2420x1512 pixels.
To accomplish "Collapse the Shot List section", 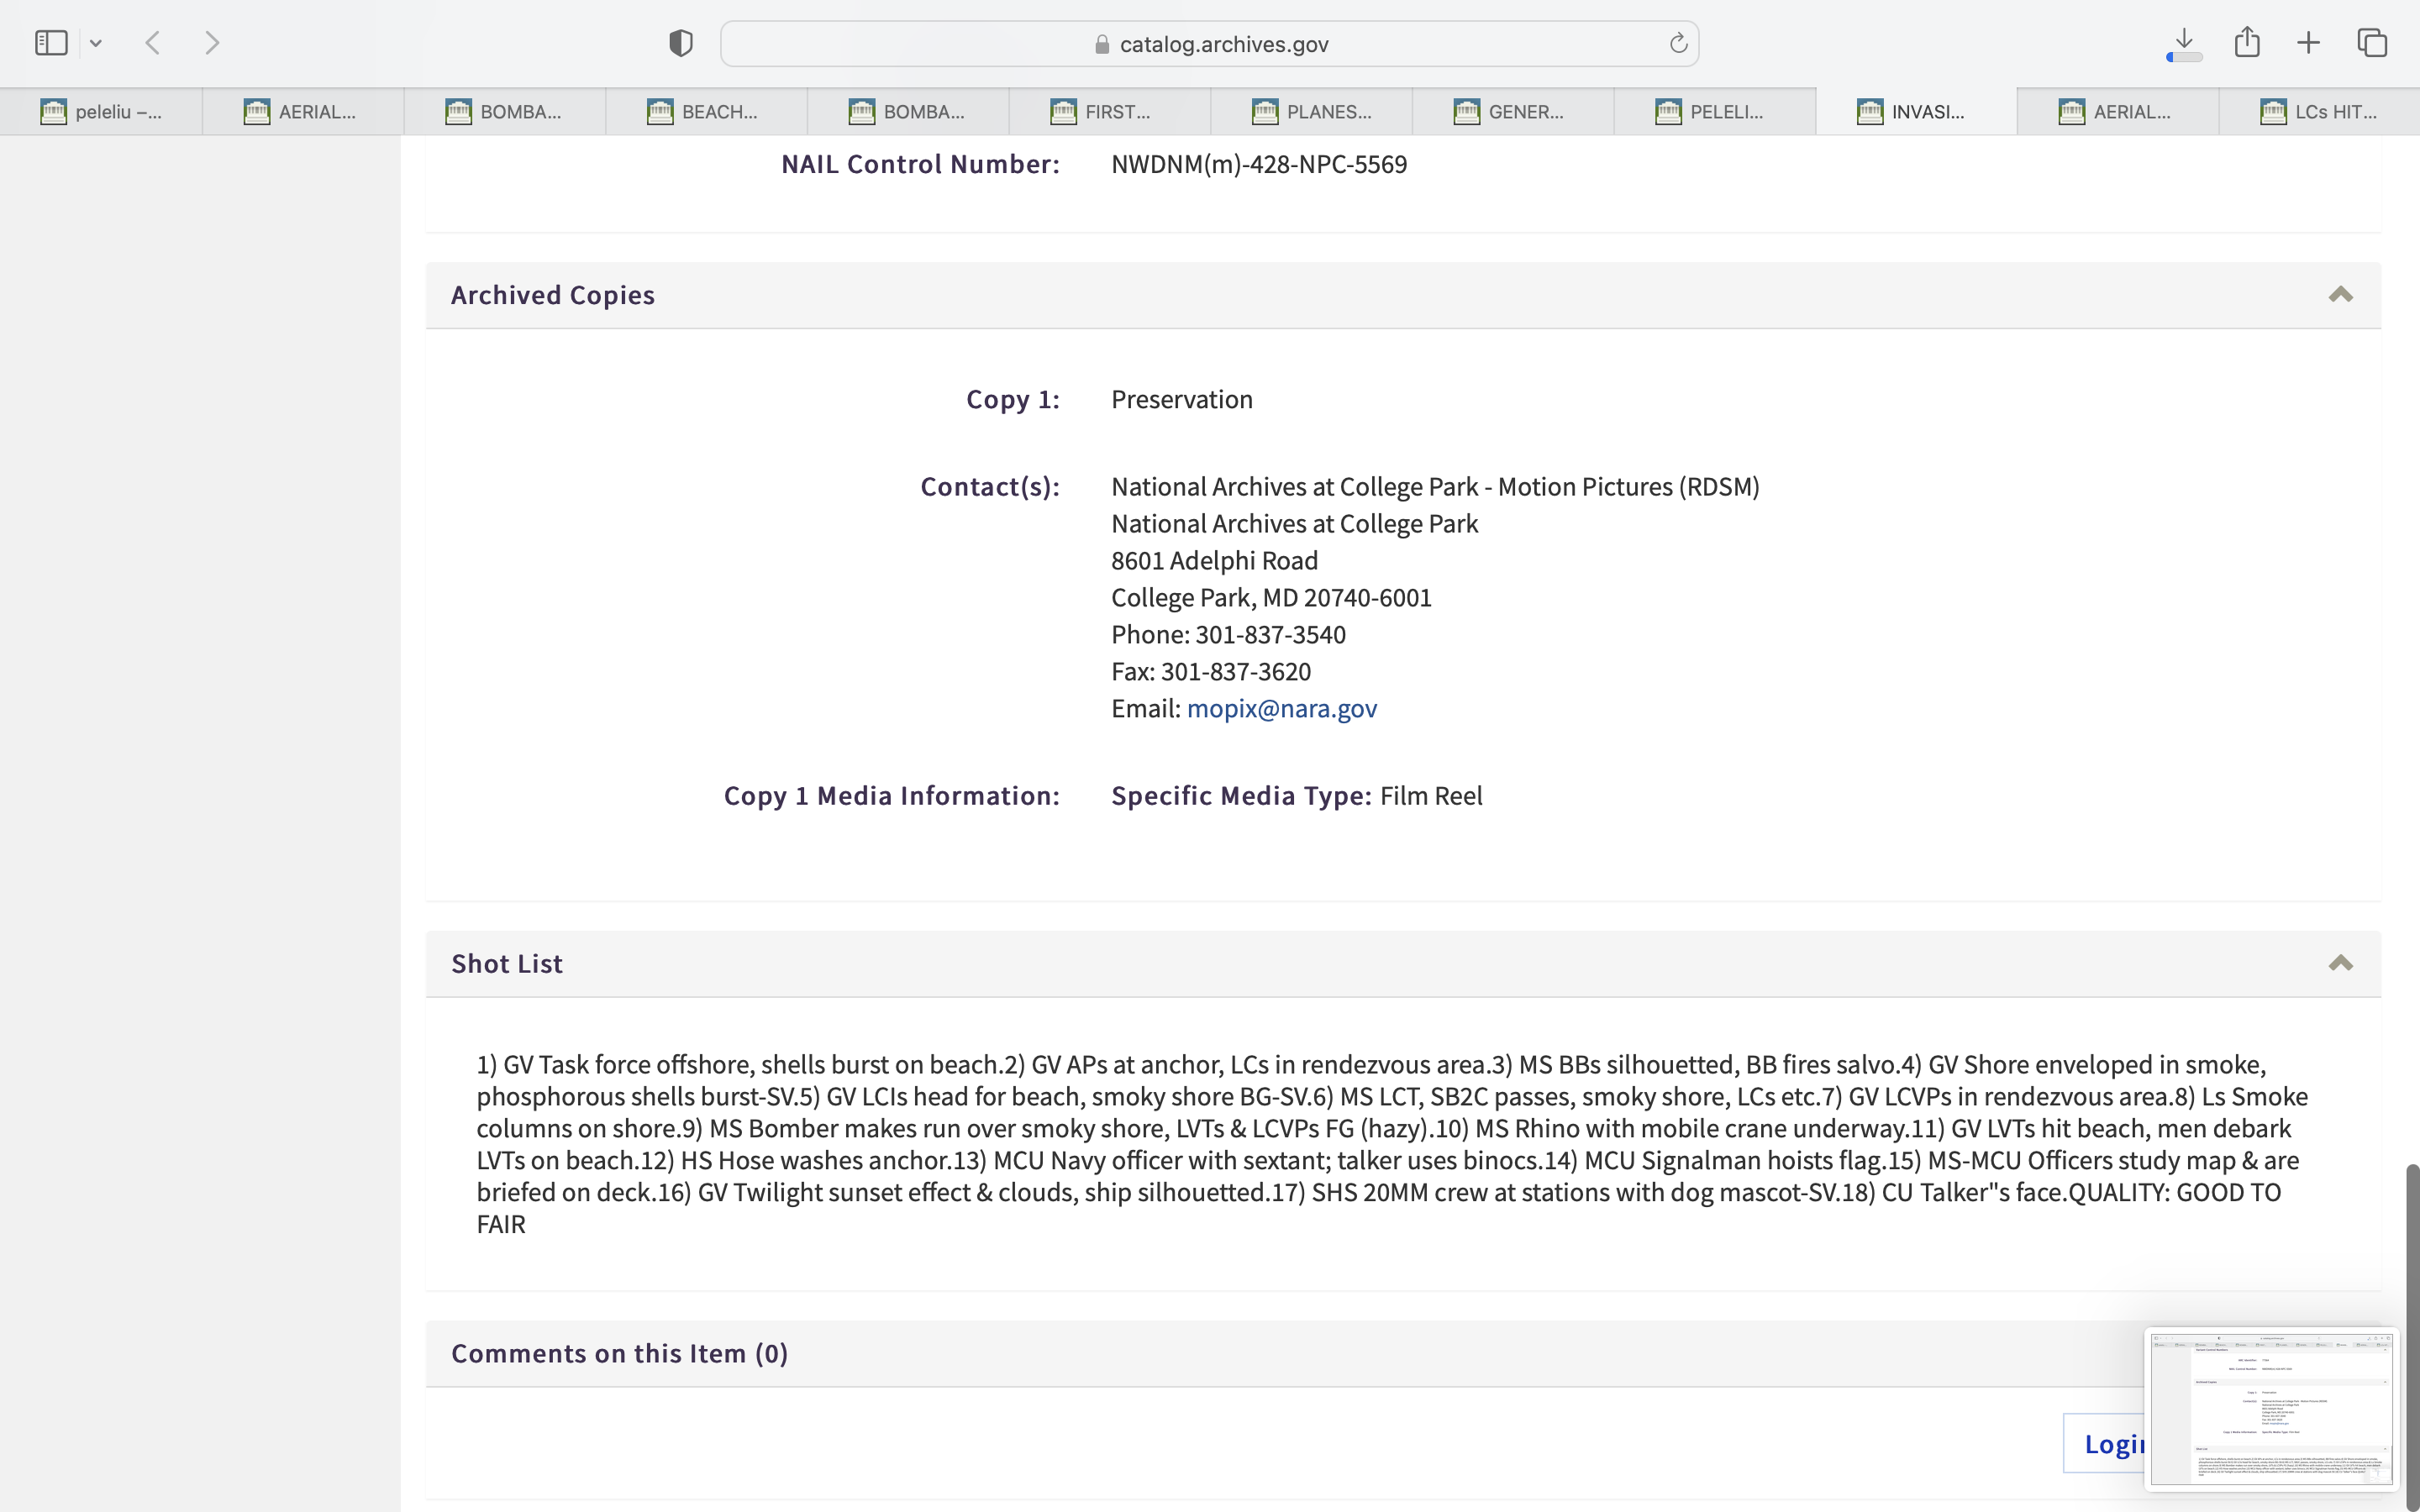I will [x=2340, y=964].
